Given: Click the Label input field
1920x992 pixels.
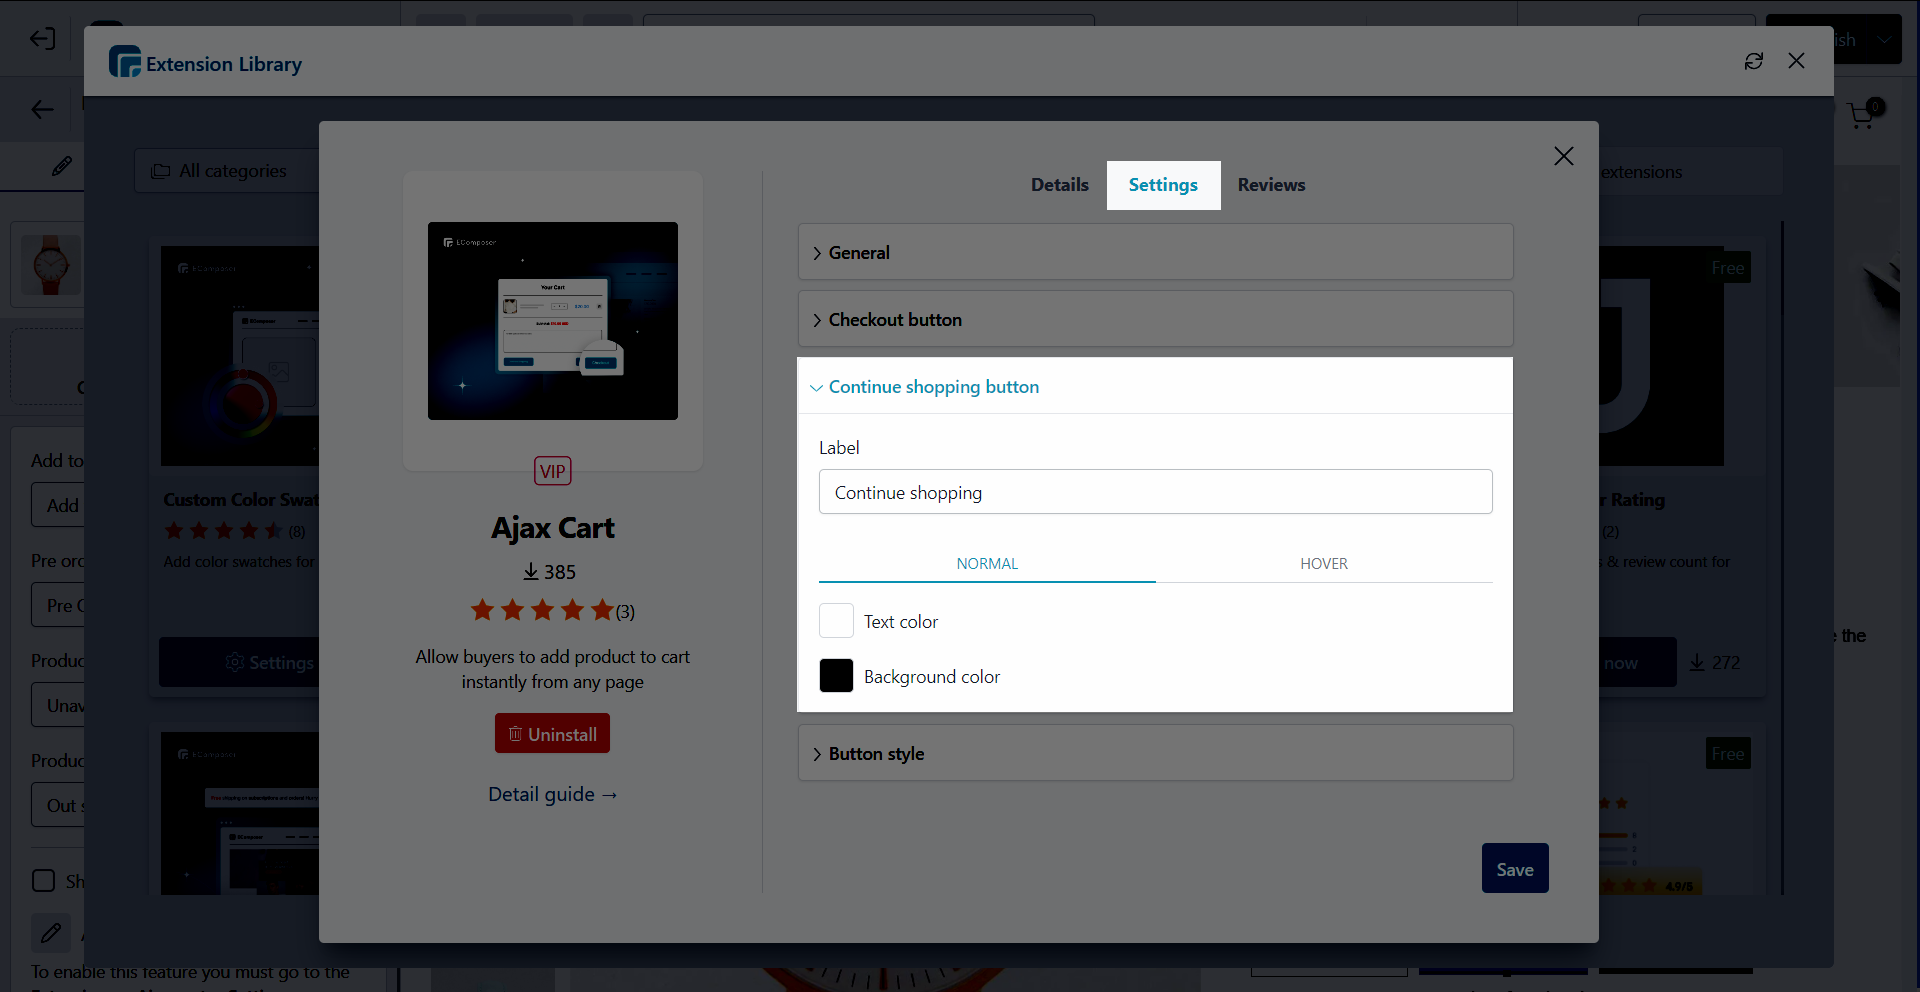Looking at the screenshot, I should 1155,492.
